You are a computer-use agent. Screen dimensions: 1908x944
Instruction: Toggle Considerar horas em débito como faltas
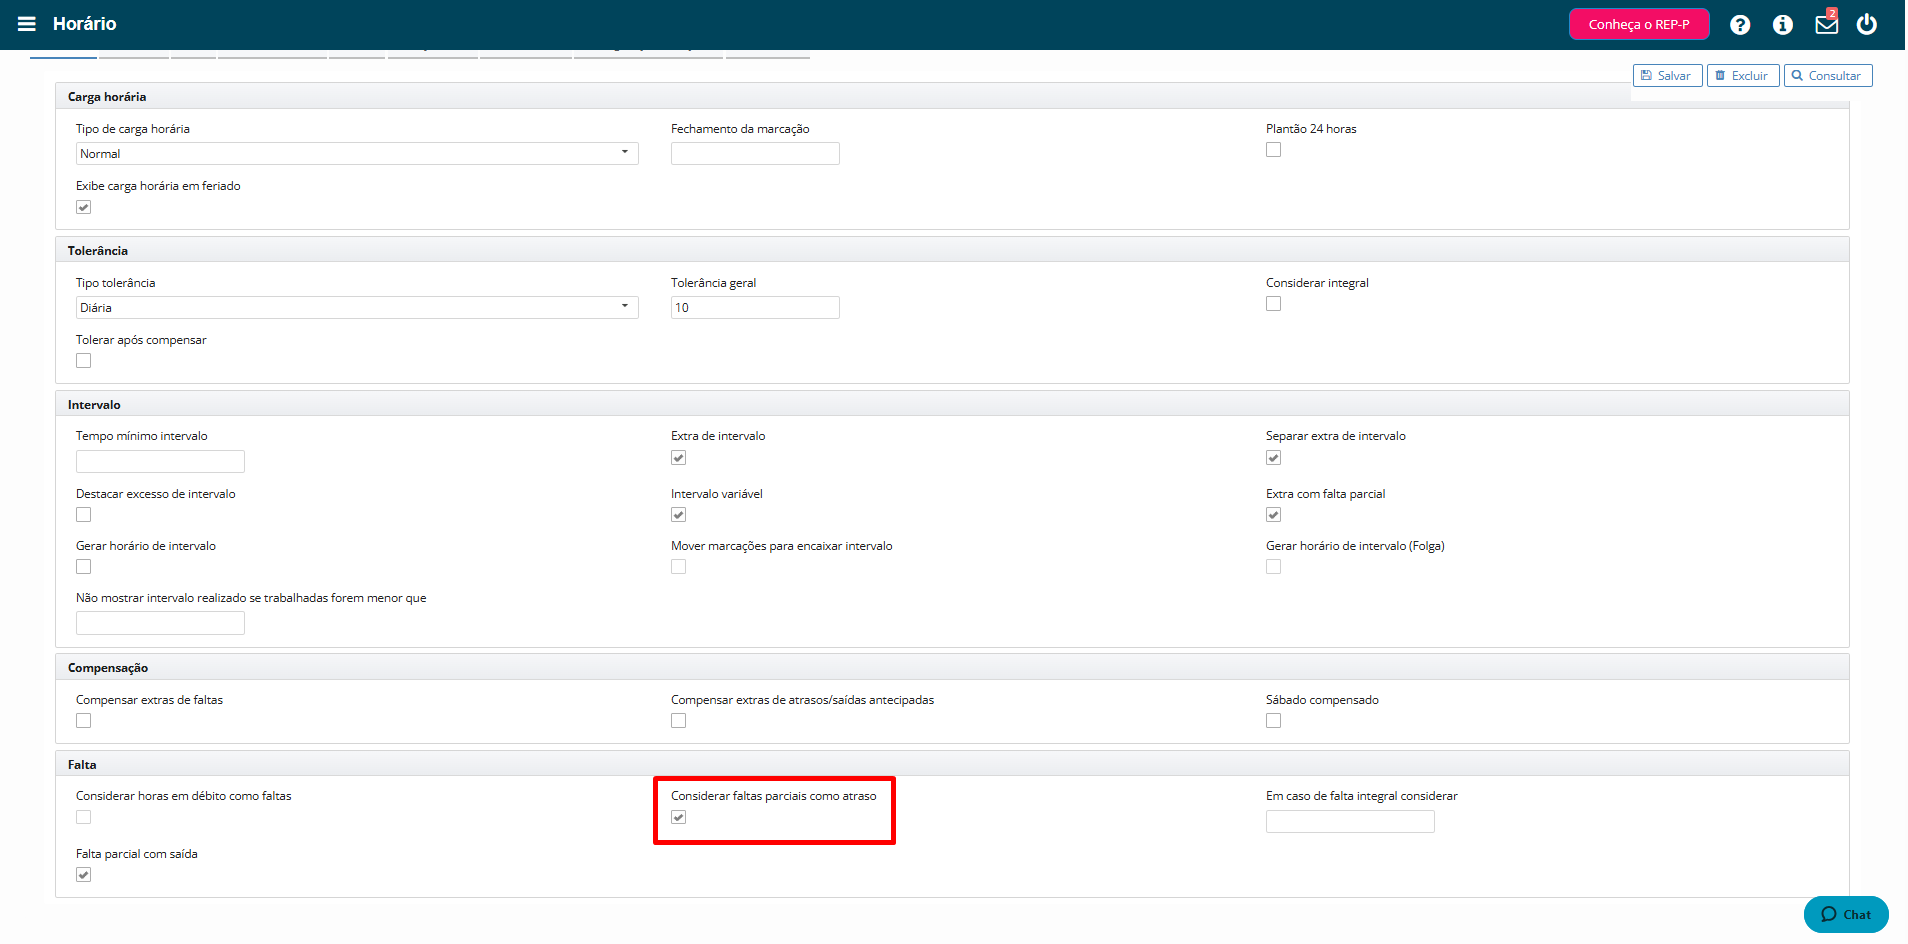(83, 817)
